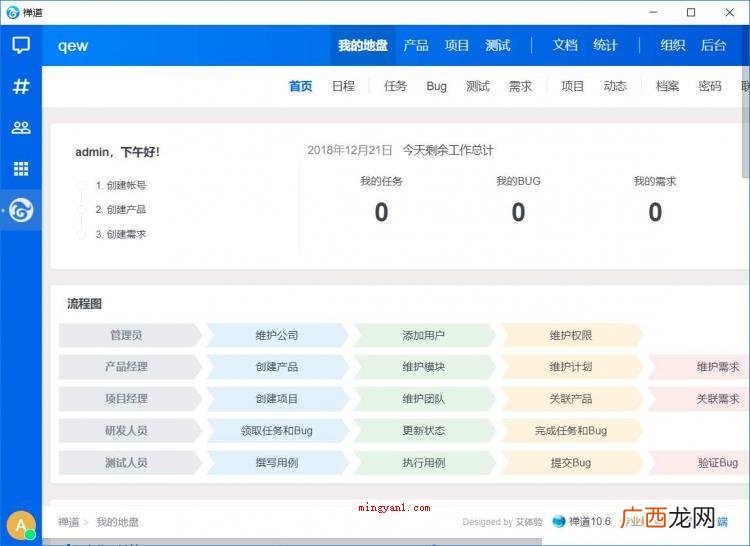Open 产品 main menu
The image size is (750, 546).
(x=416, y=45)
